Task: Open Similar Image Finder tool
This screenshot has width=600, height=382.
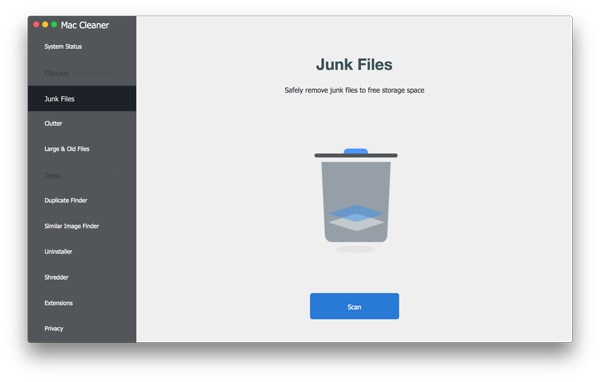Action: point(72,226)
